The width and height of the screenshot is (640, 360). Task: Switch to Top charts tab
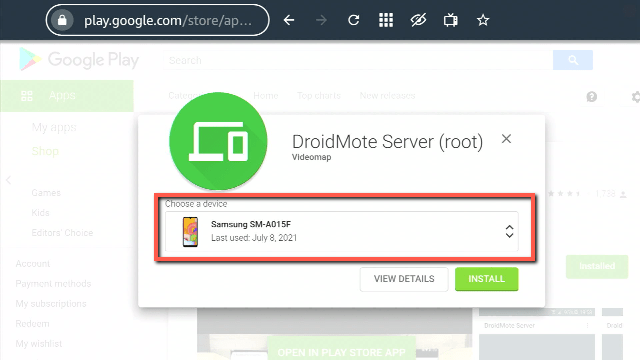pyautogui.click(x=319, y=96)
